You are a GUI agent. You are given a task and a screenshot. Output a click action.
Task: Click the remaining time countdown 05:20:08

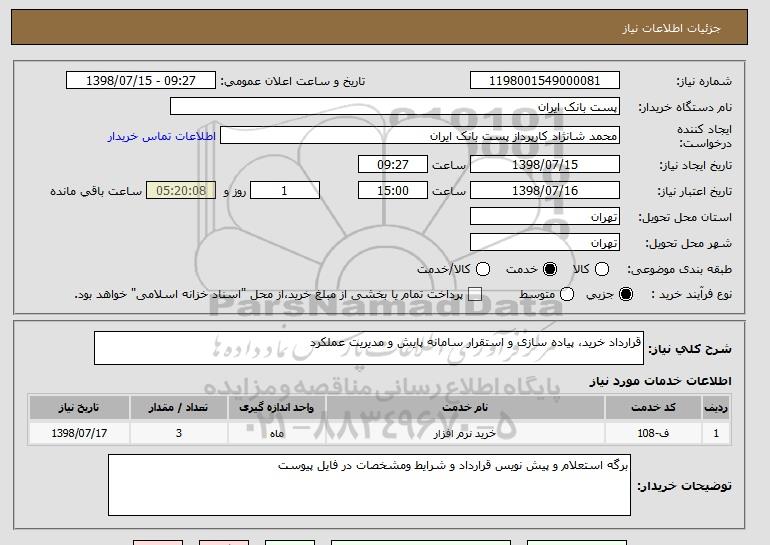[181, 191]
